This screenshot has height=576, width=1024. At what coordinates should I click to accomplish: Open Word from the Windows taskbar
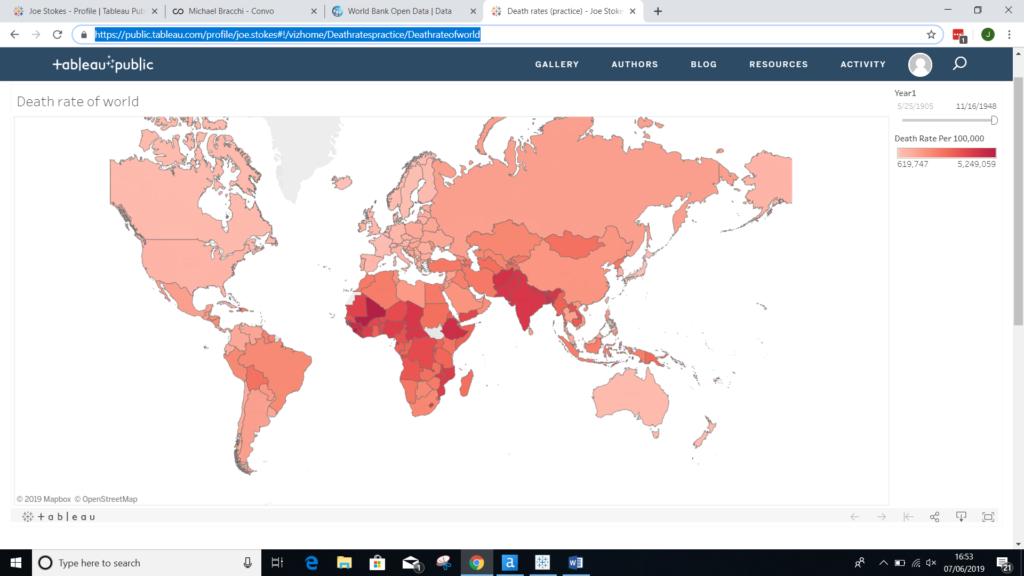click(575, 562)
